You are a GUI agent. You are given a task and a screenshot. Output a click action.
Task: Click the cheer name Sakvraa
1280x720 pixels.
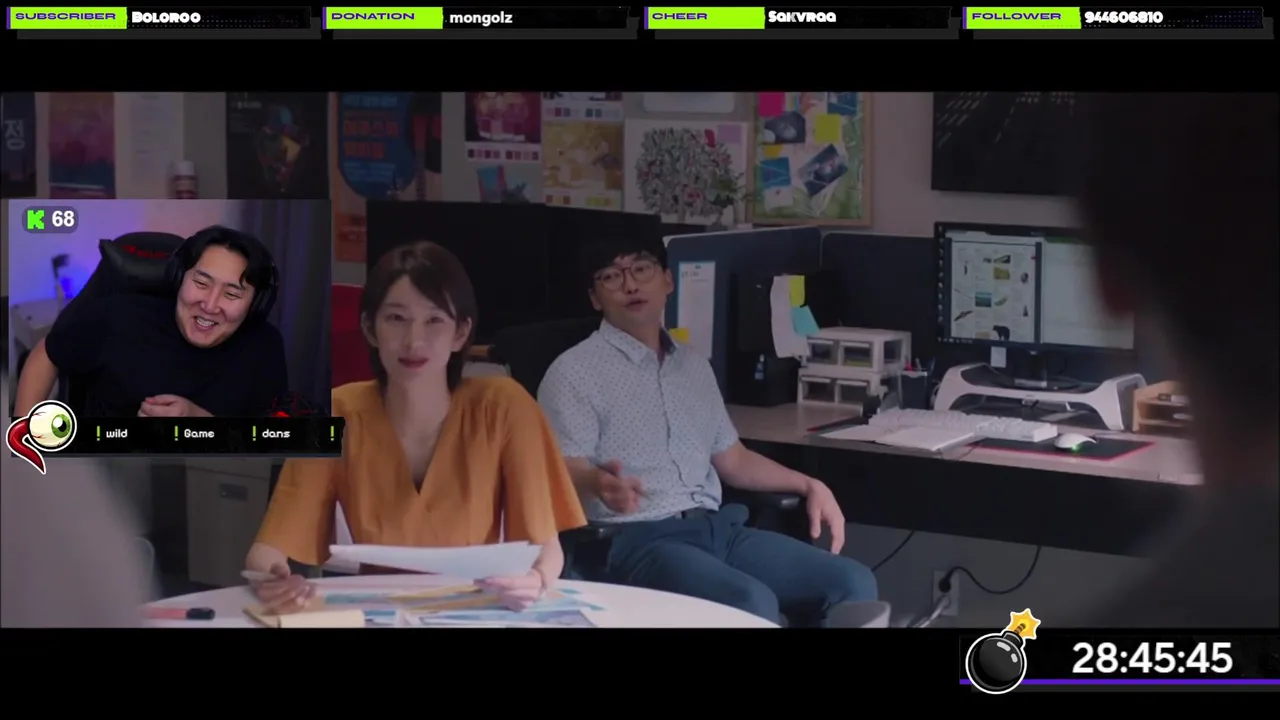[802, 17]
